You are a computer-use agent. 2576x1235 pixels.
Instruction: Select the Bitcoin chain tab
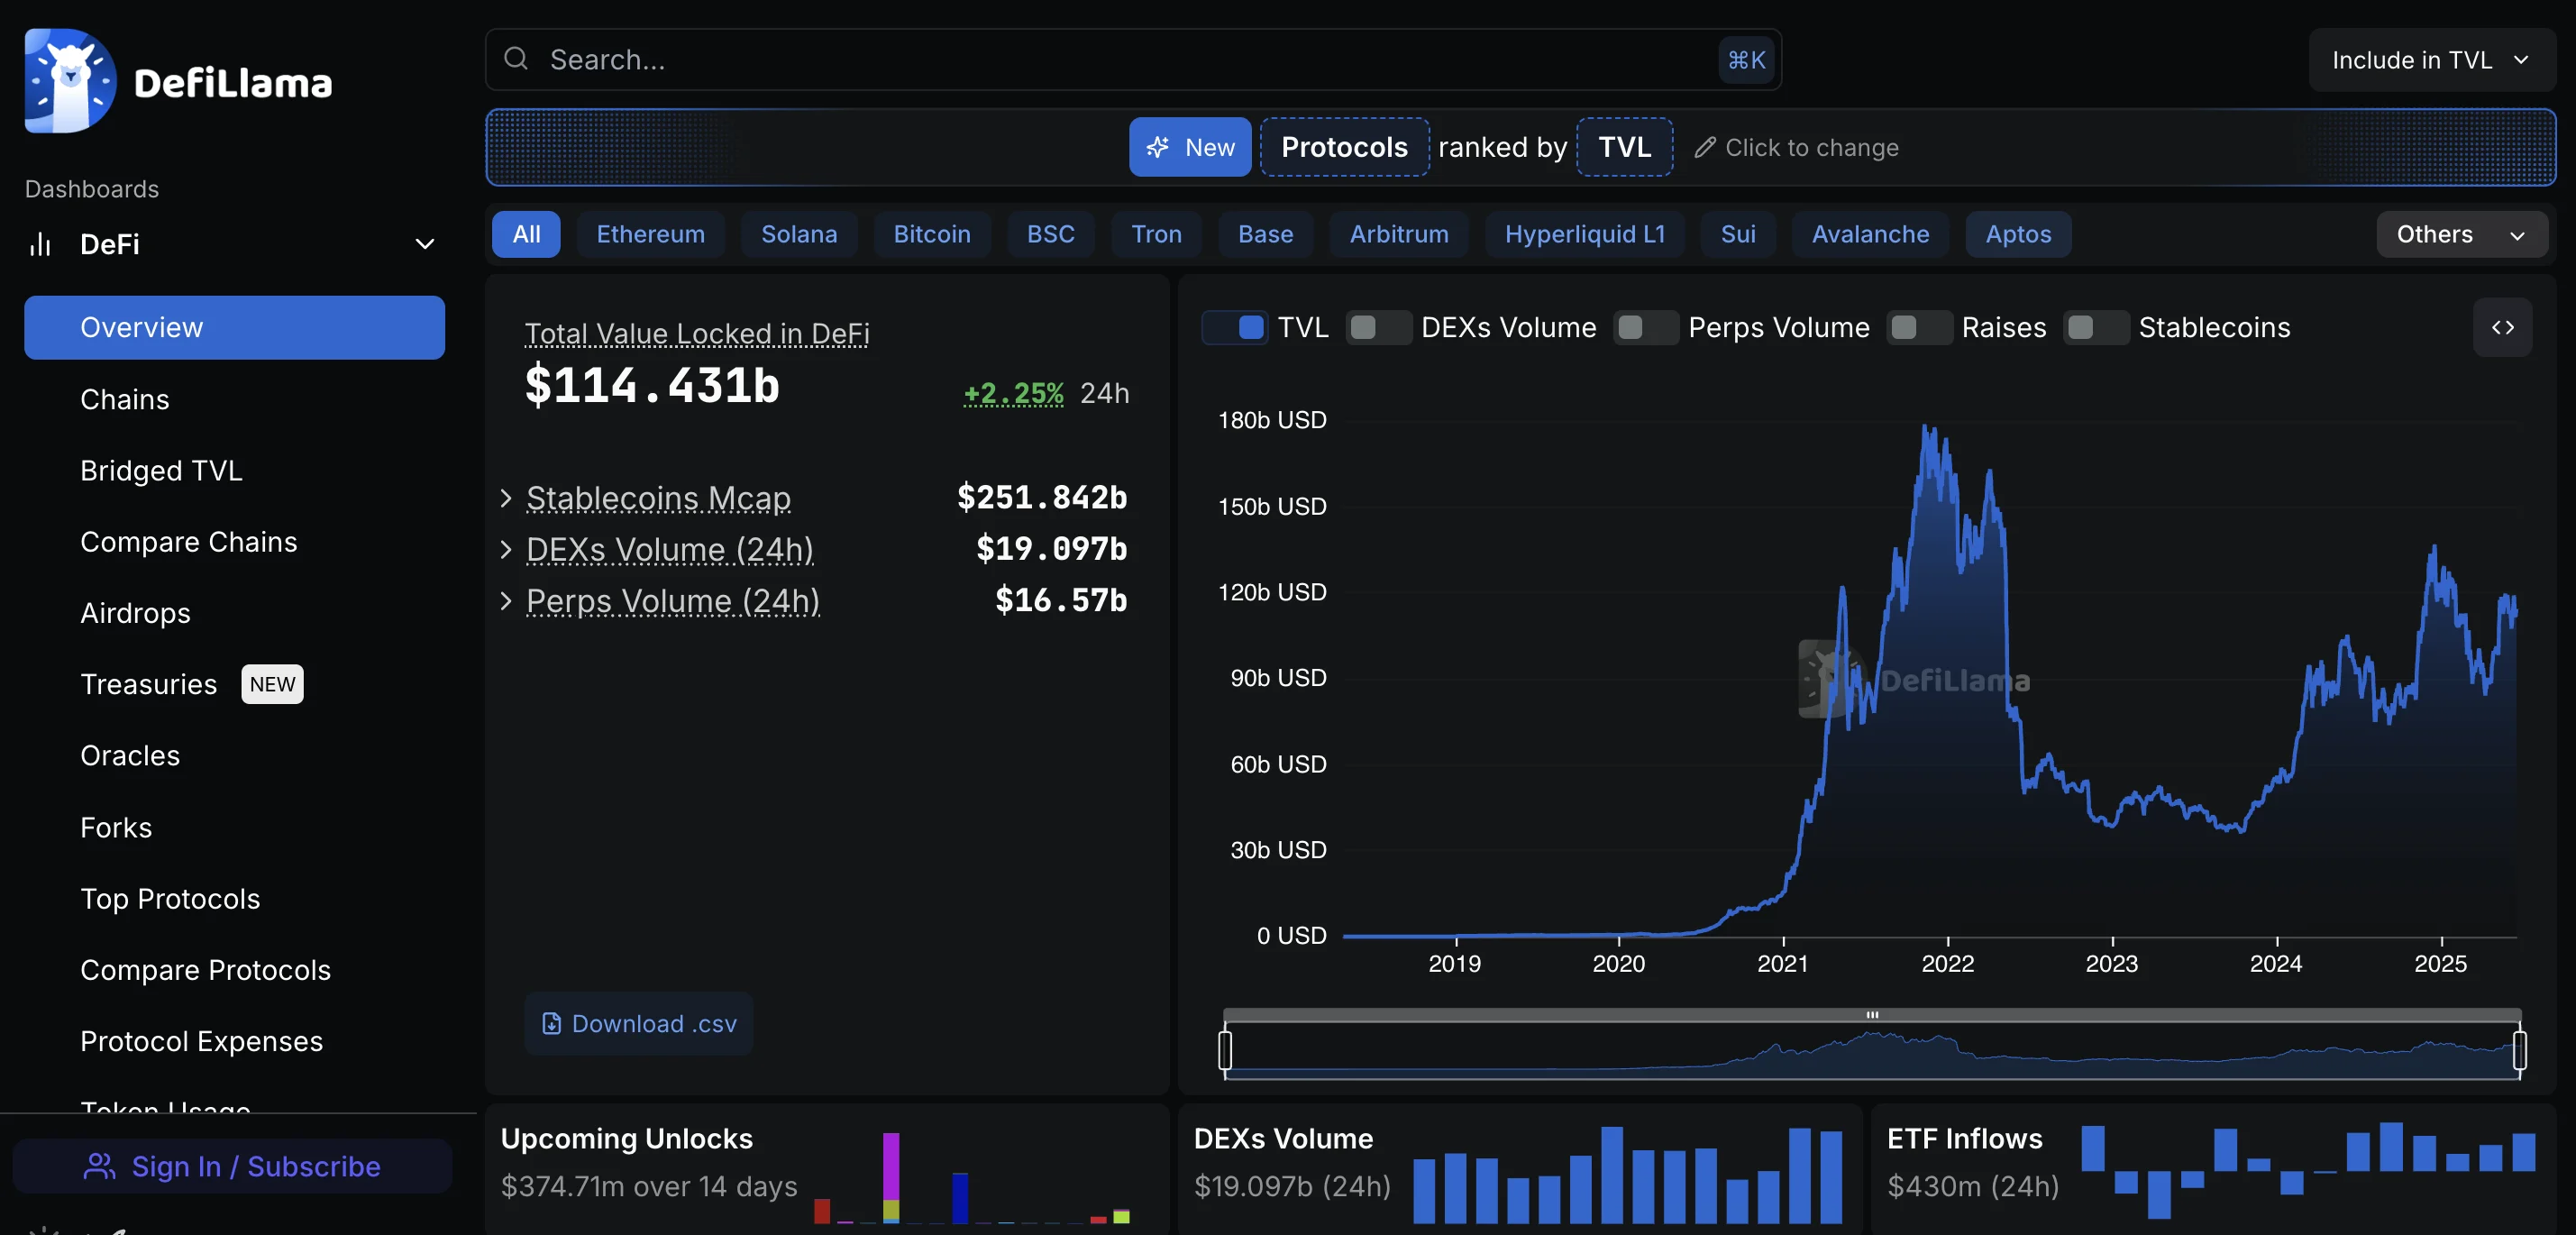pos(932,234)
